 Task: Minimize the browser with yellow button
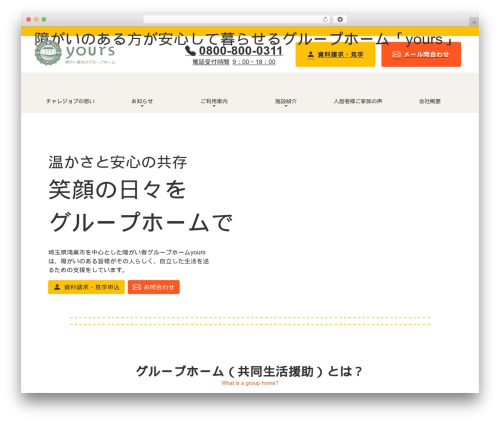coord(36,19)
